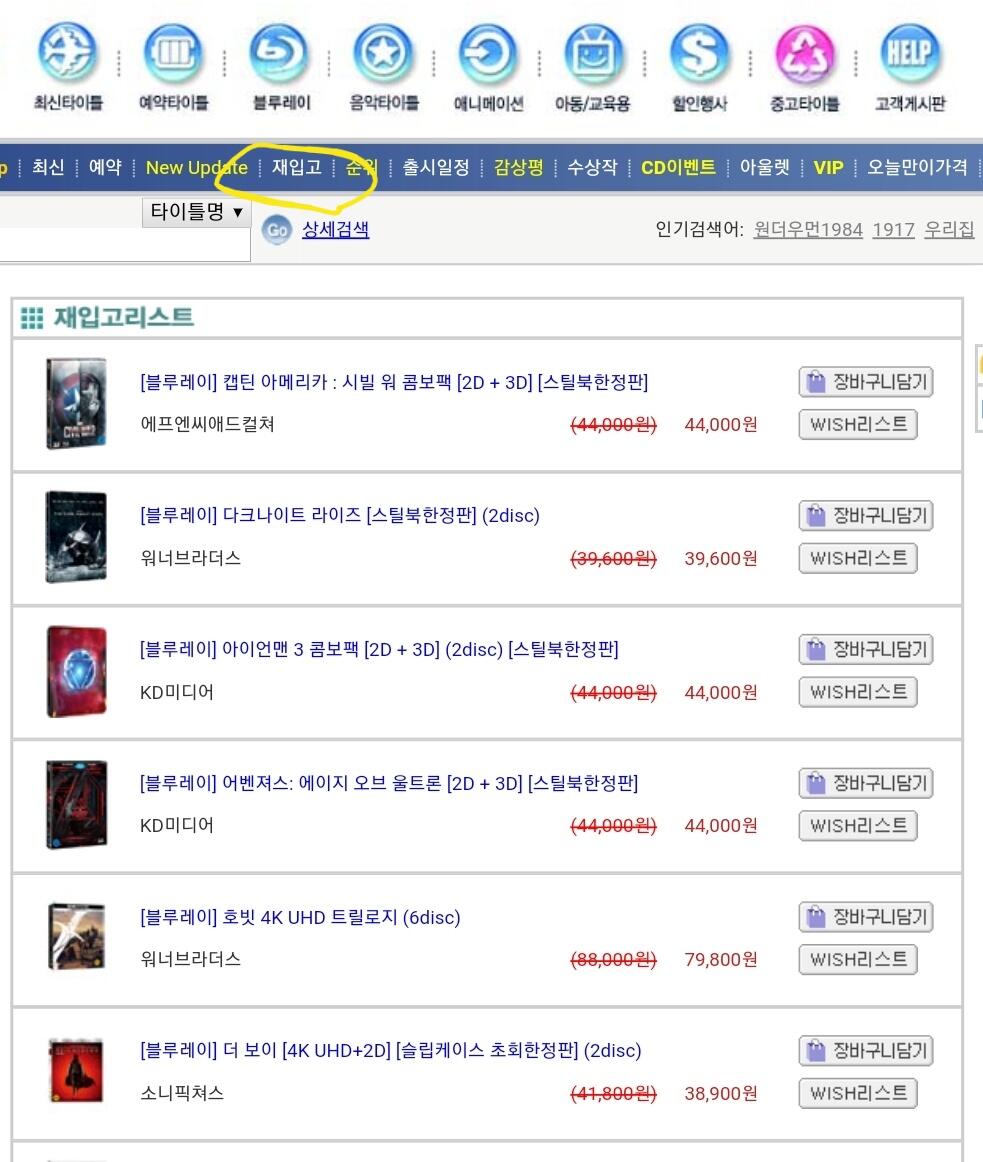Select the 블루레이 category icon
This screenshot has width=983, height=1162.
coord(279,53)
